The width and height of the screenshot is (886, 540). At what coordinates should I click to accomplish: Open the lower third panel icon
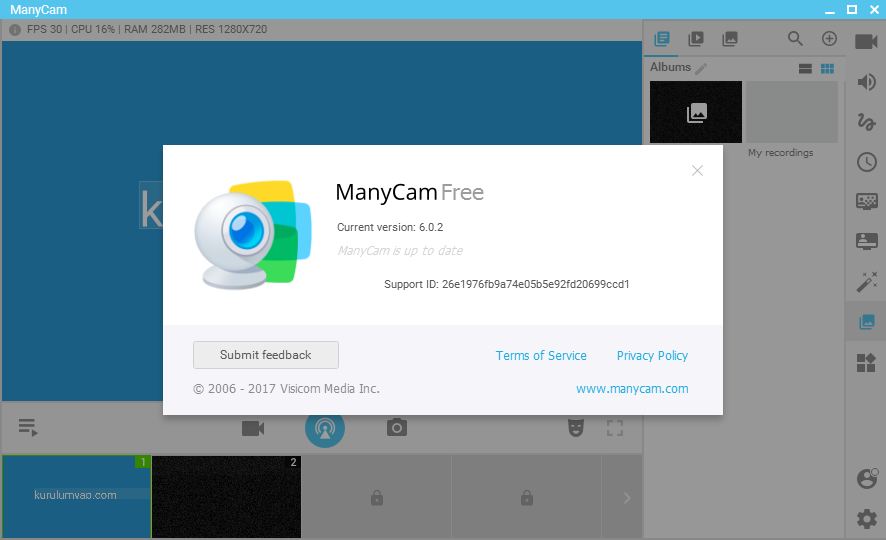pos(866,241)
